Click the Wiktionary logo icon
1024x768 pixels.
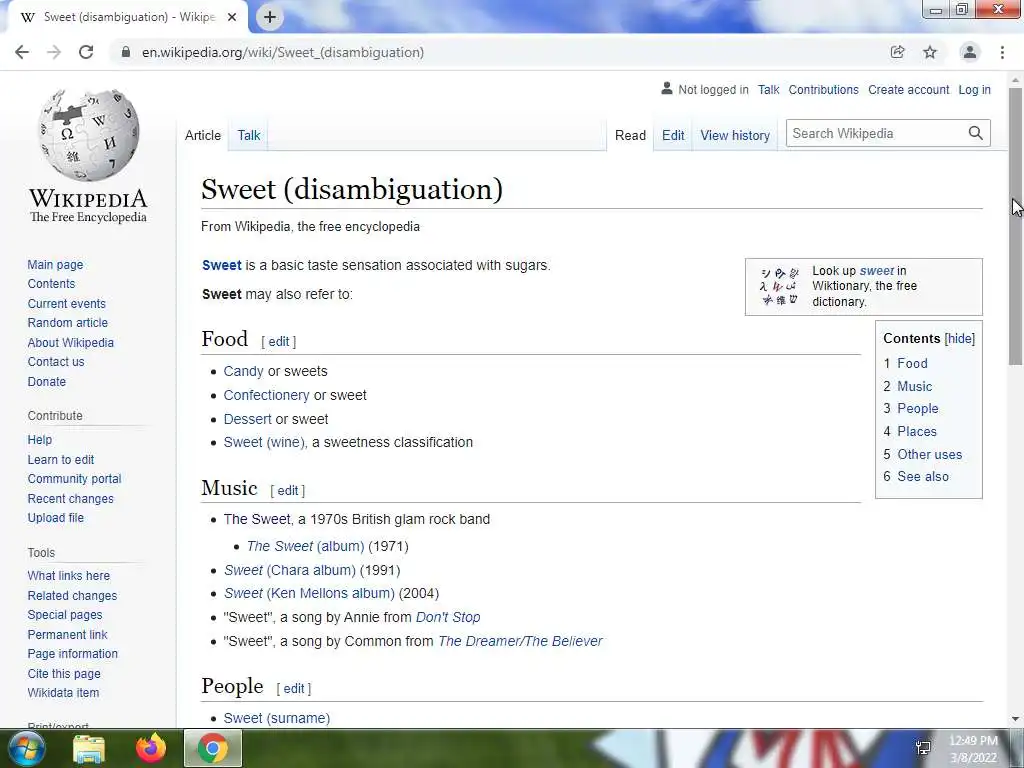(779, 286)
